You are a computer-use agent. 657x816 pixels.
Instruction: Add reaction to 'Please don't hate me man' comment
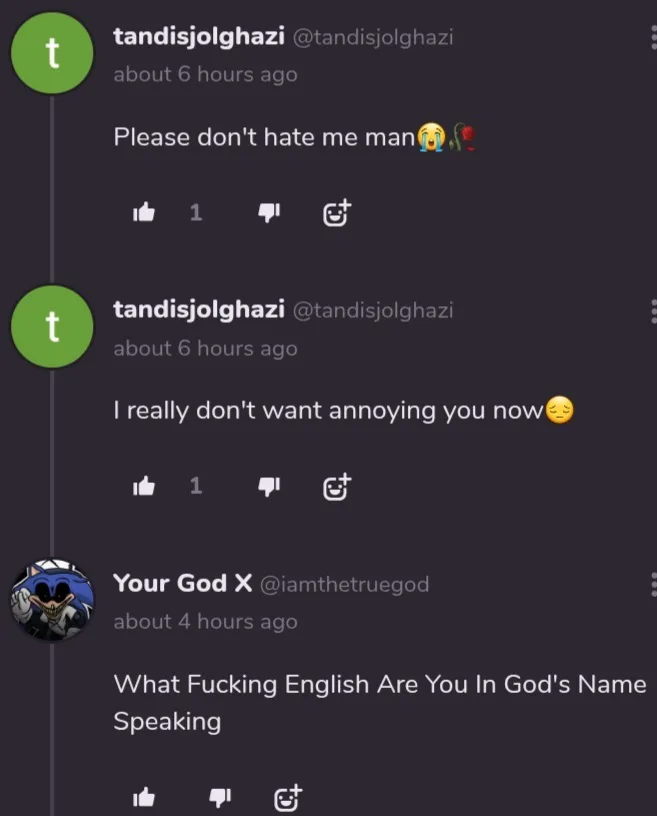337,213
